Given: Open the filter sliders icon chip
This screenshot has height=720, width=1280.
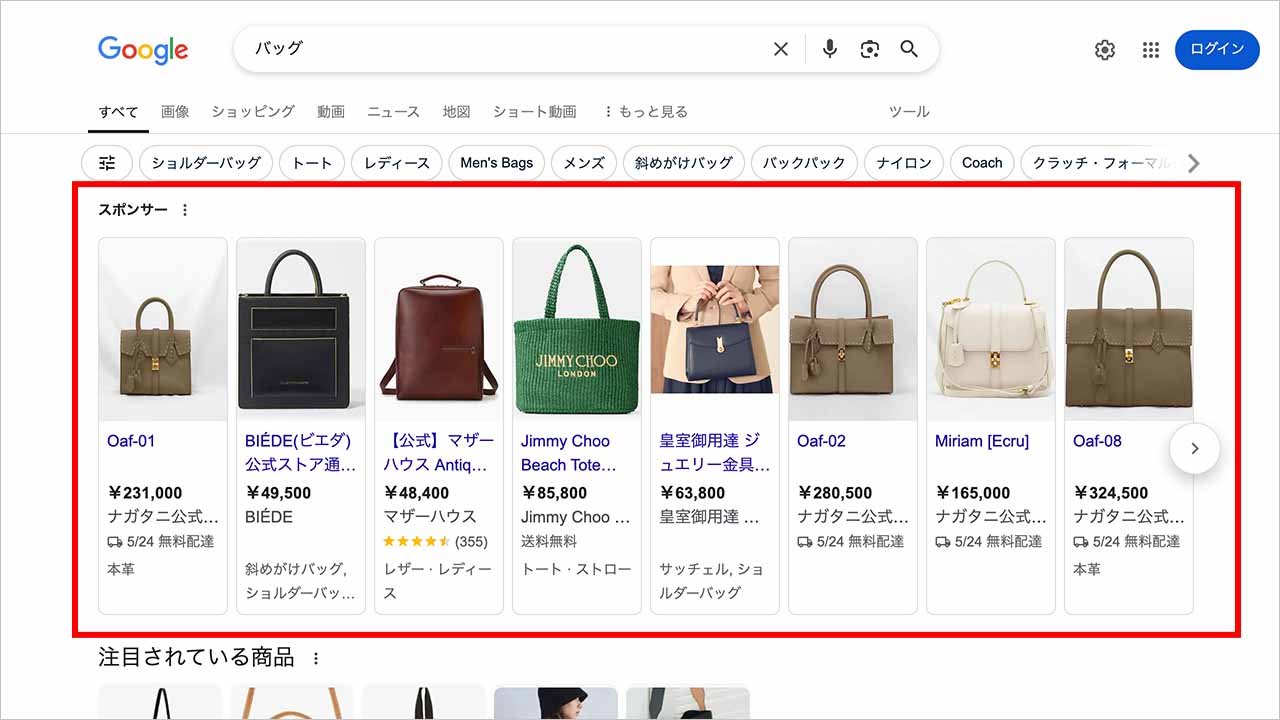Looking at the screenshot, I should click(107, 163).
